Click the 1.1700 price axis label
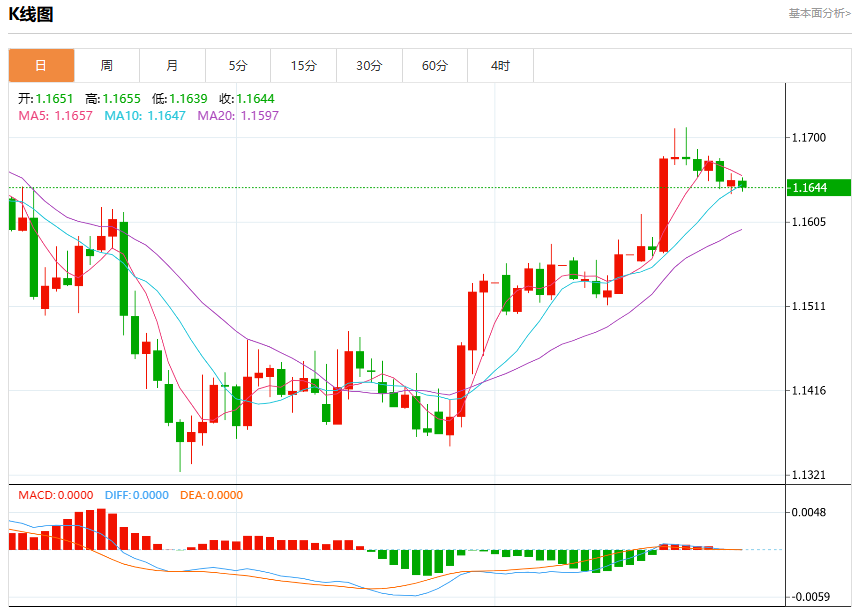This screenshot has width=856, height=607. [809, 138]
